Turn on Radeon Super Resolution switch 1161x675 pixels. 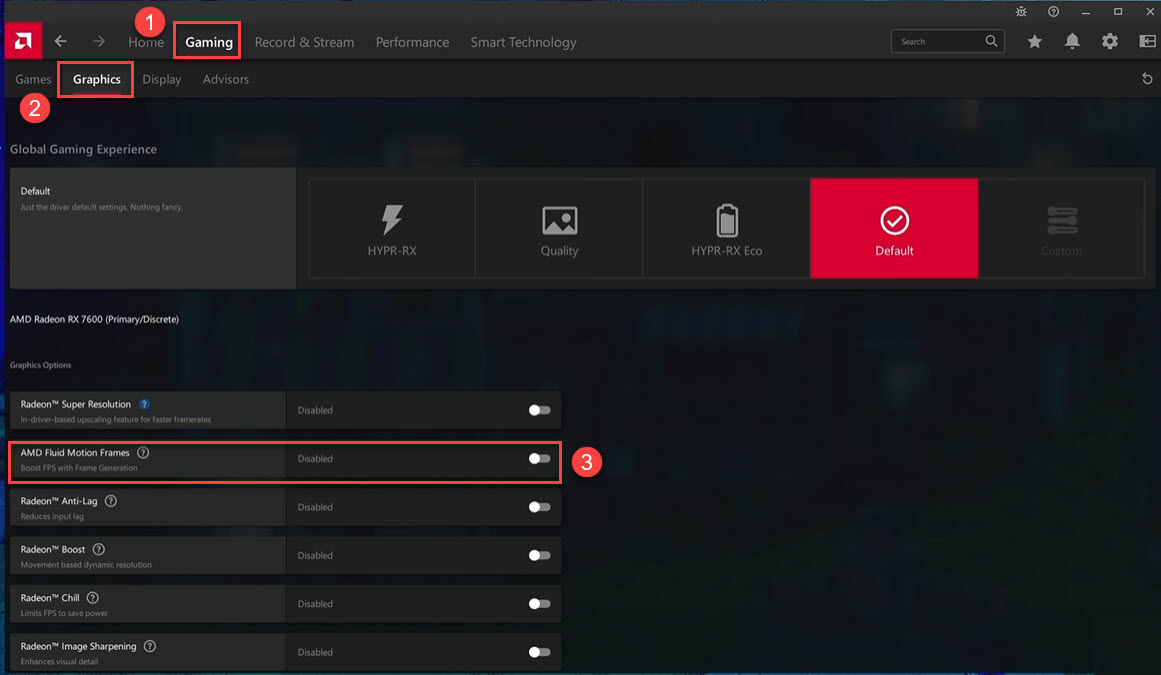539,410
